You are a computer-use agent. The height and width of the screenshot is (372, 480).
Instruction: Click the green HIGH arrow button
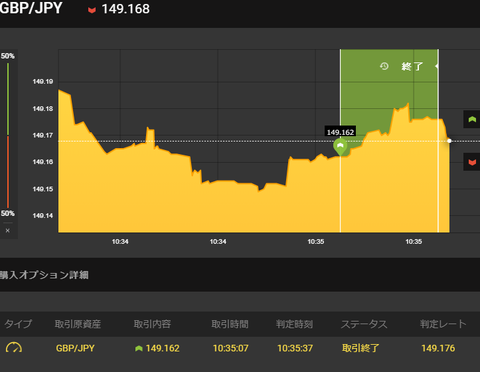(472, 119)
